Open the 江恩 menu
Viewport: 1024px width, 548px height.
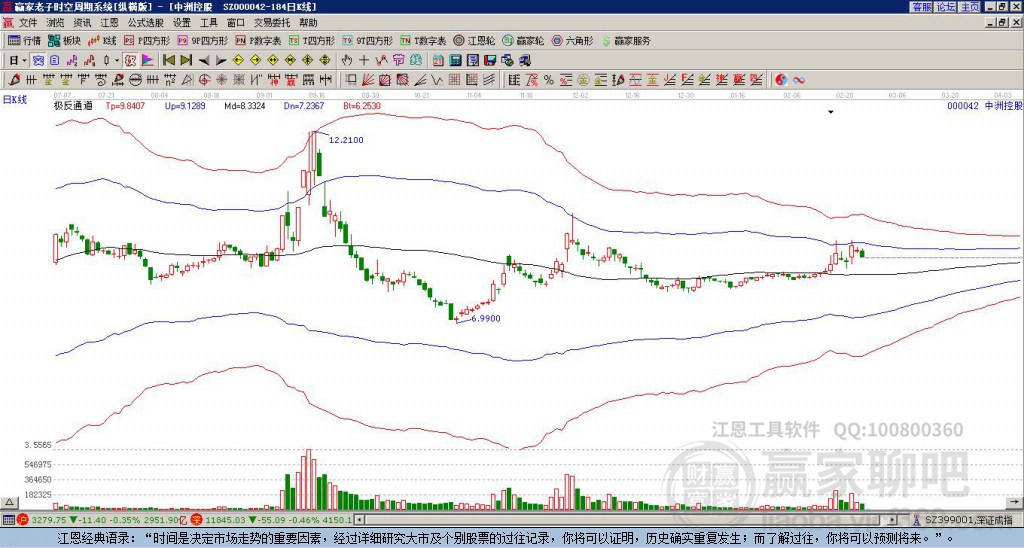click(109, 23)
